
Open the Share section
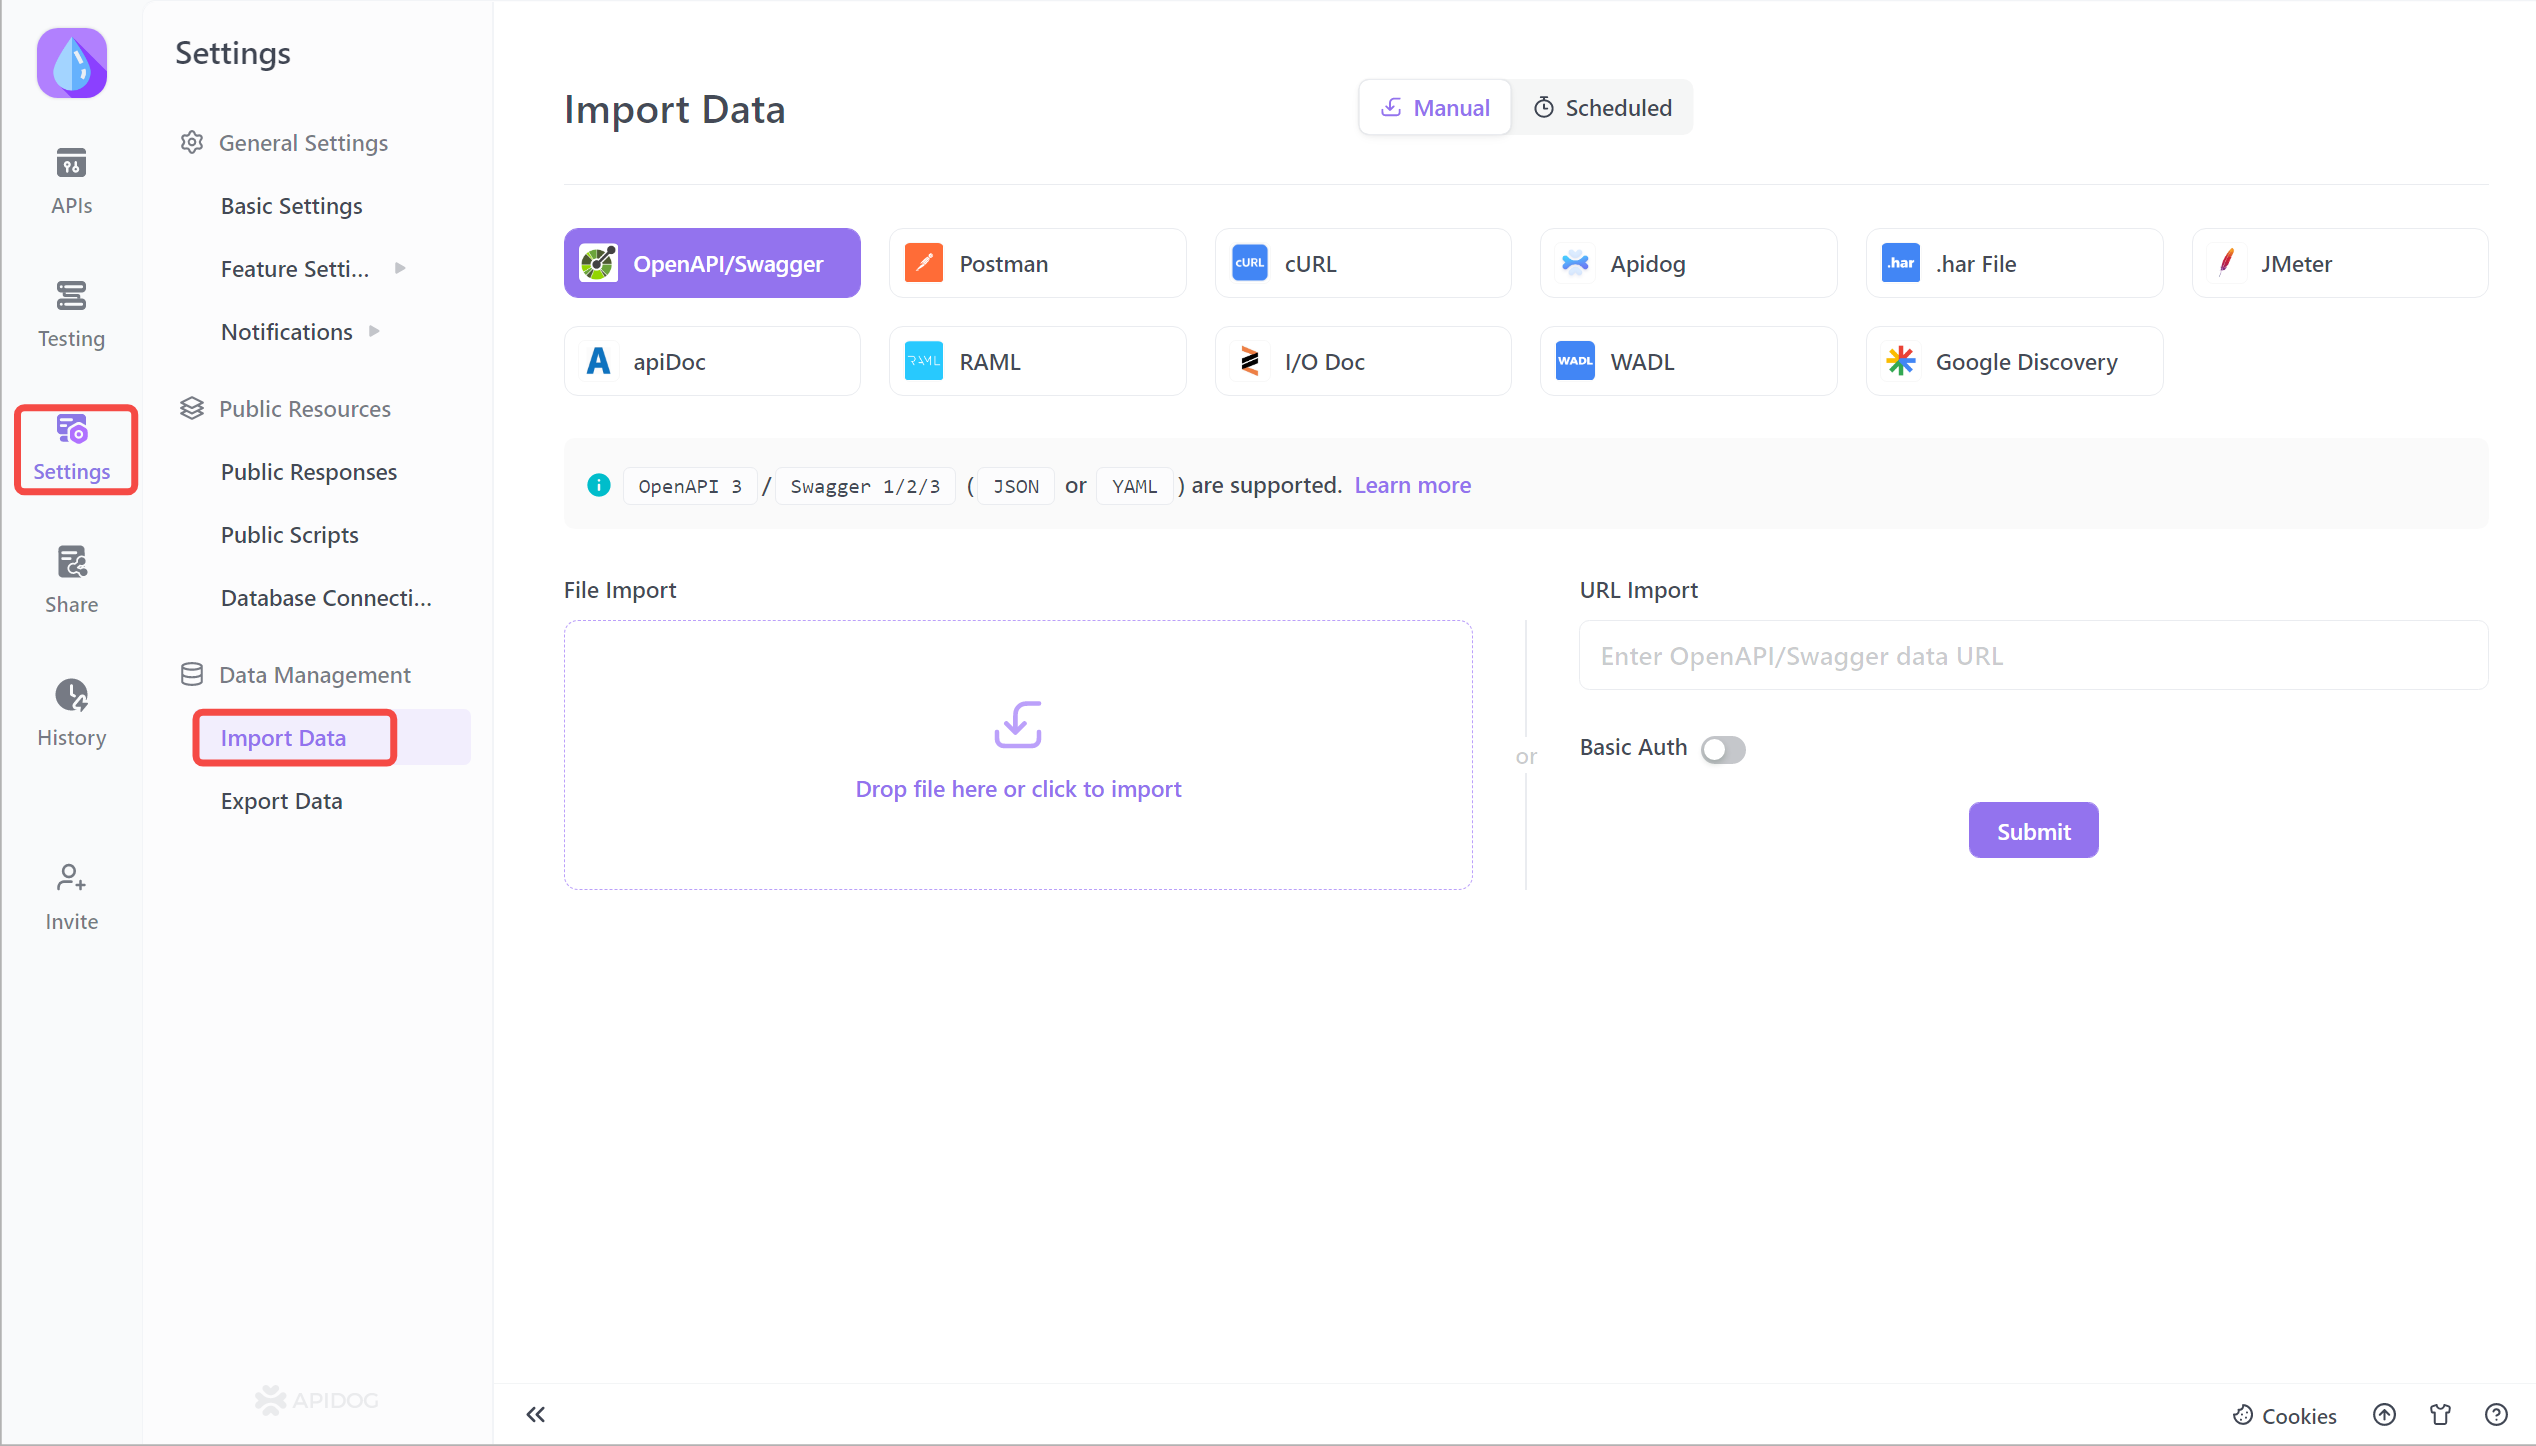71,580
